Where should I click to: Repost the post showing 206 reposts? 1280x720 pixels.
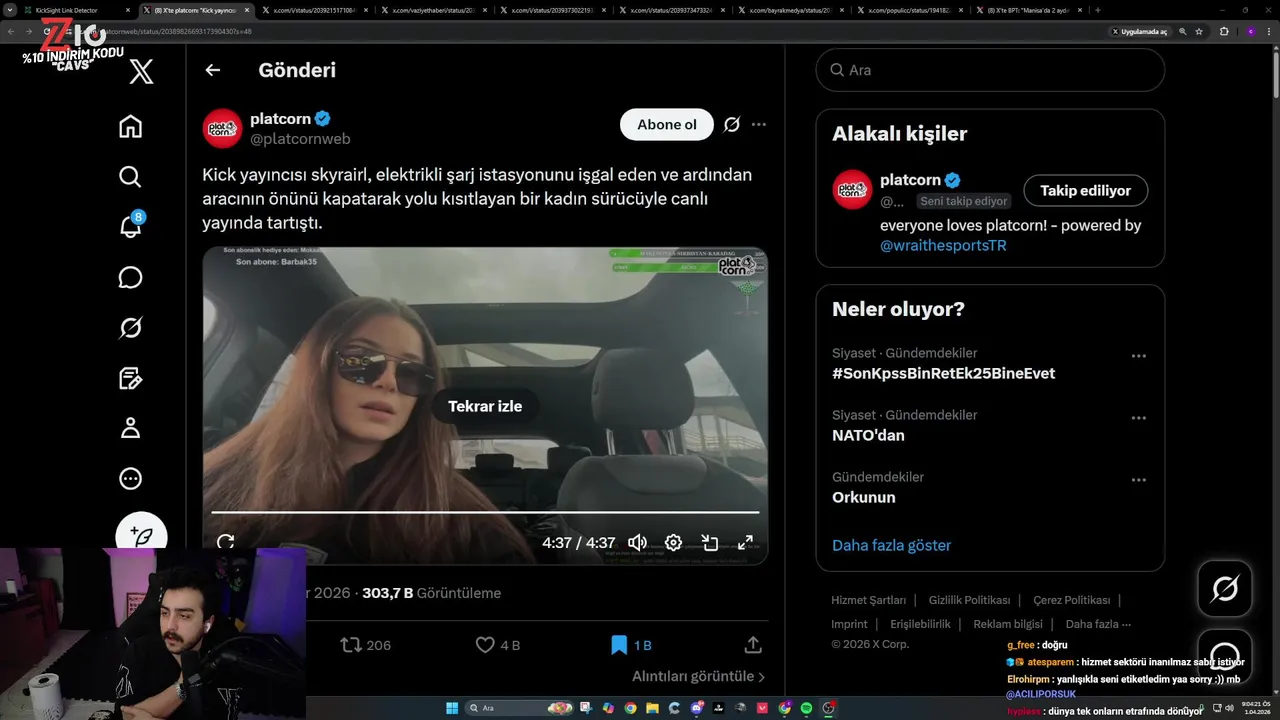365,645
